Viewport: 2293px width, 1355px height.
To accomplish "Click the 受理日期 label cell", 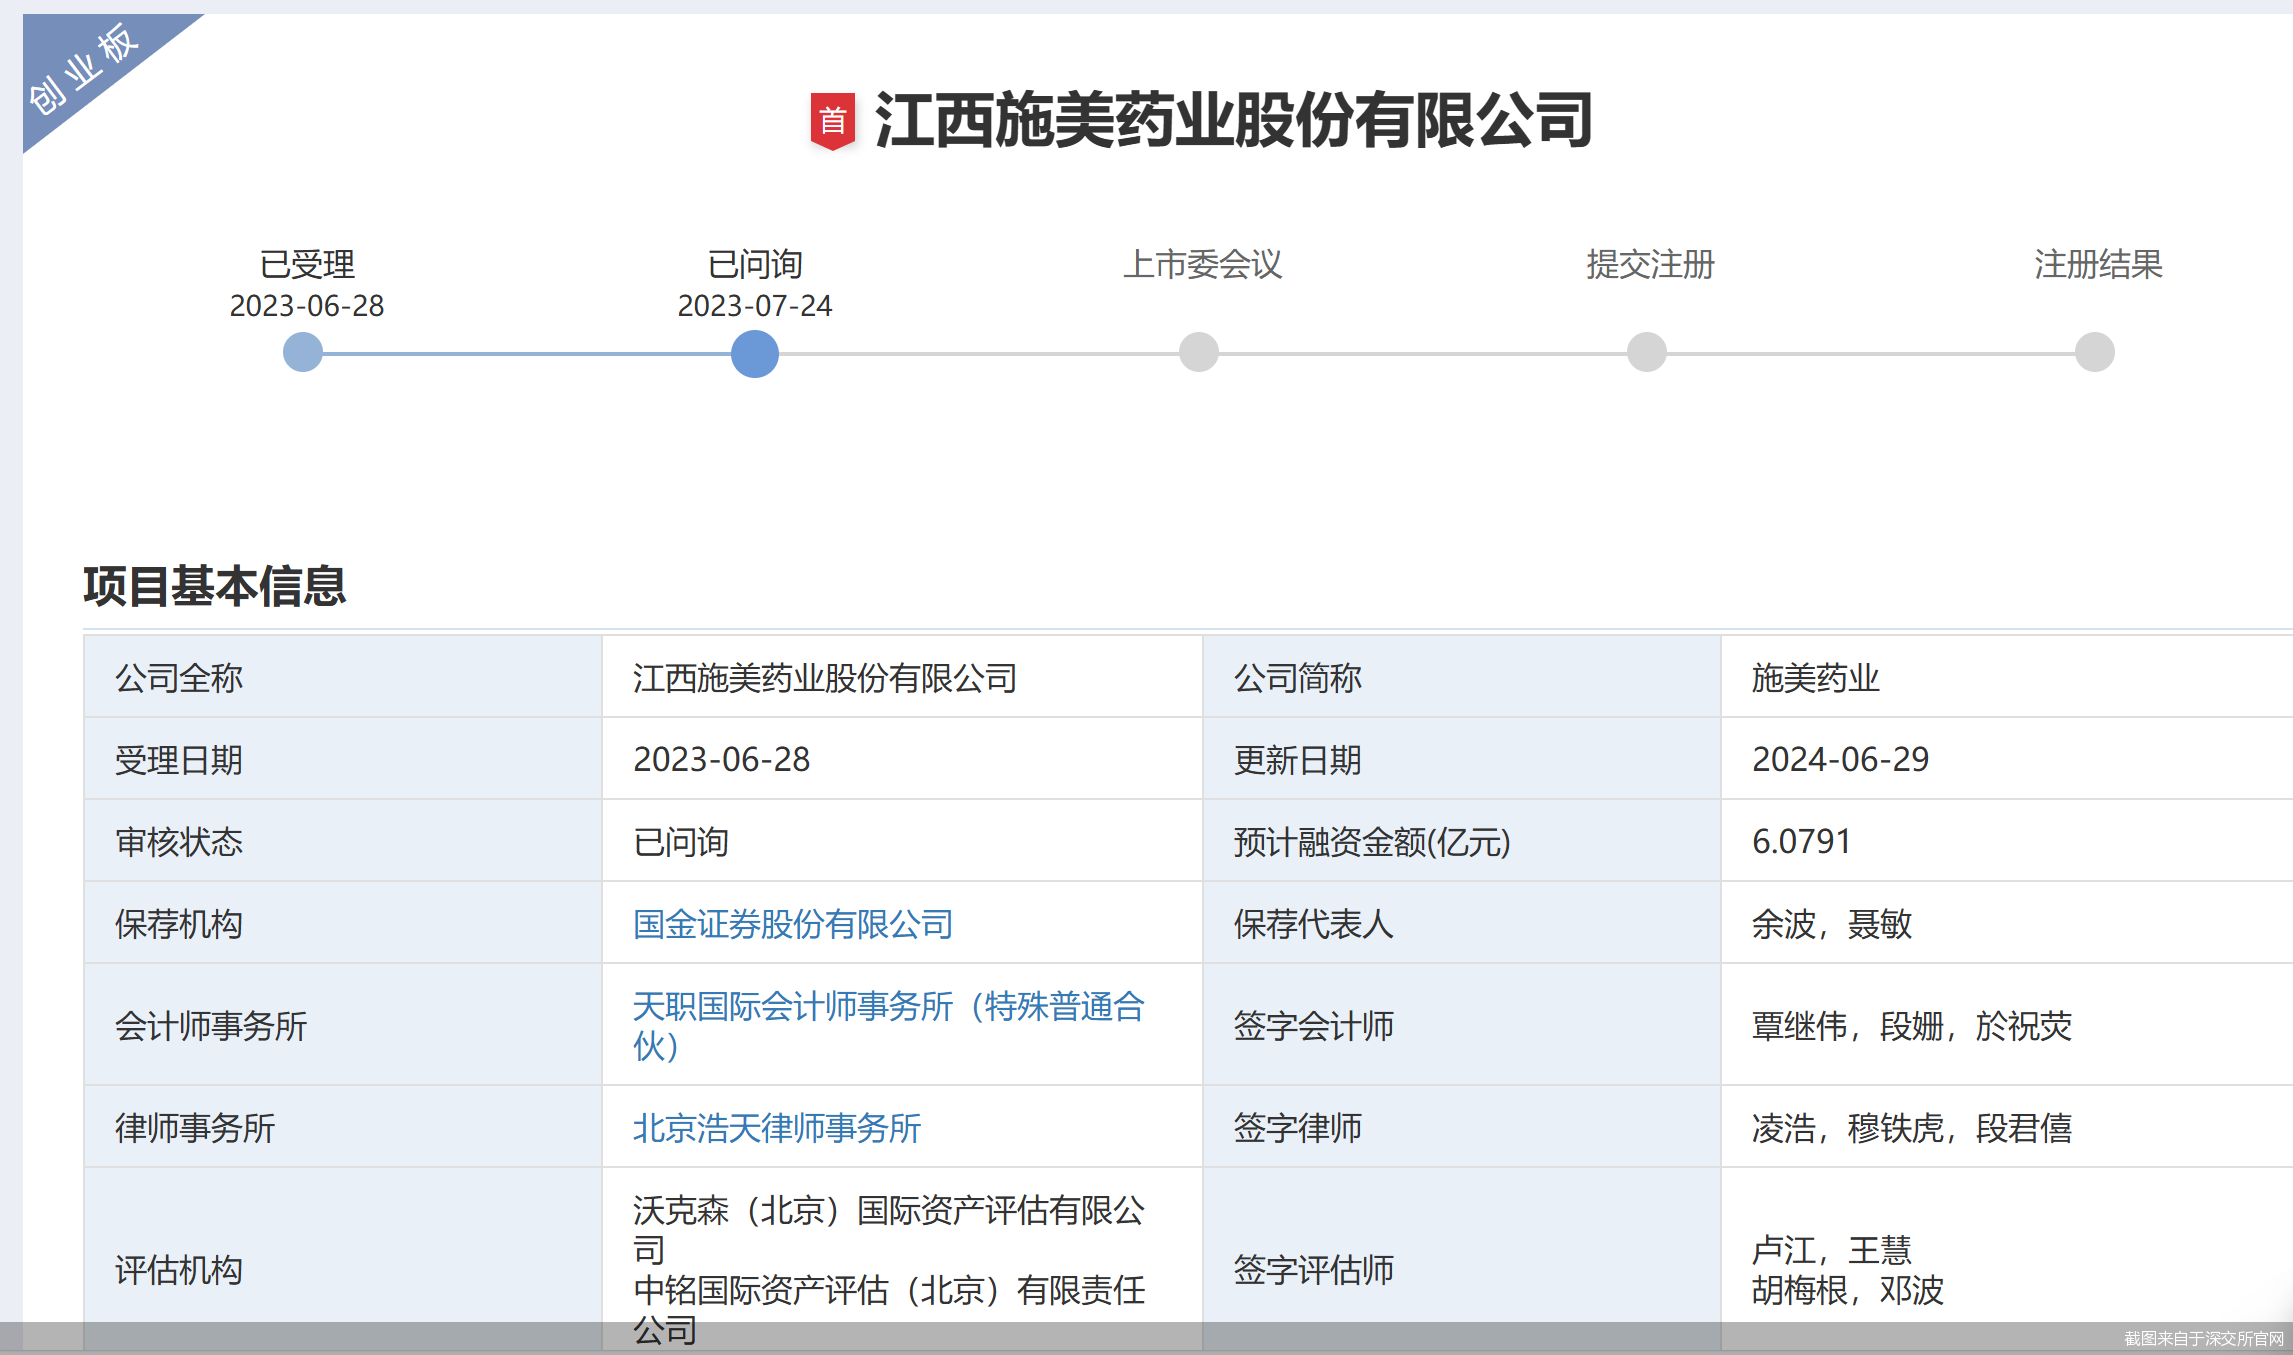I will (x=343, y=759).
